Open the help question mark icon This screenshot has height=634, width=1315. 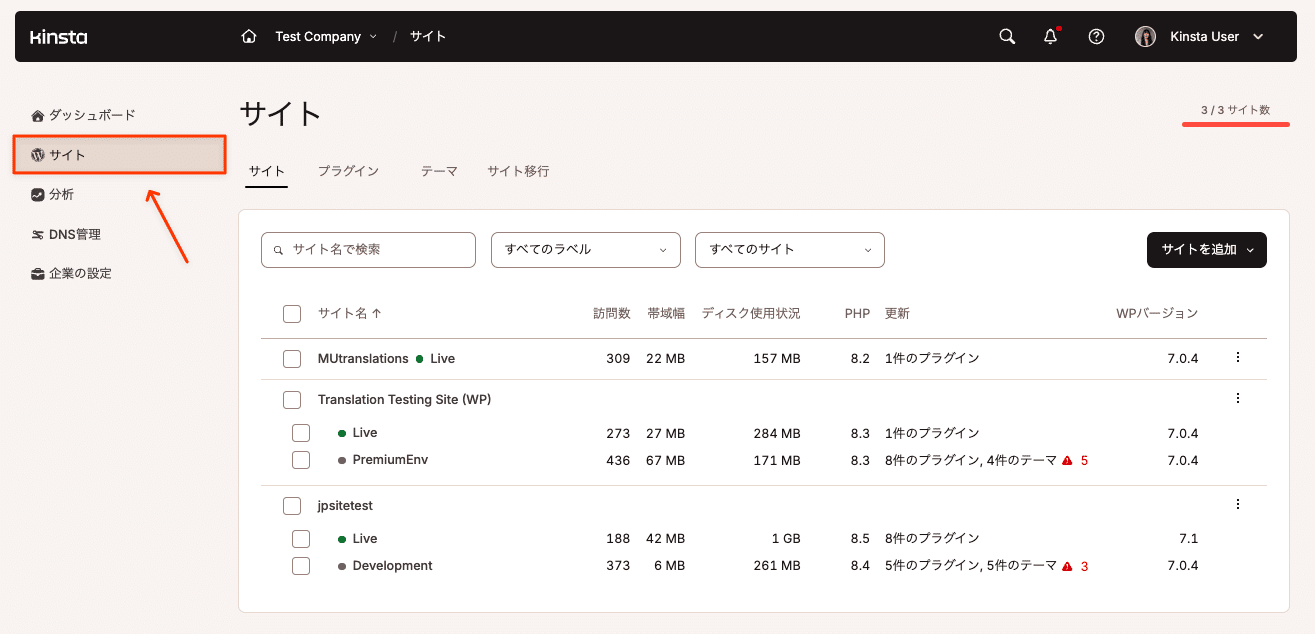[1096, 36]
